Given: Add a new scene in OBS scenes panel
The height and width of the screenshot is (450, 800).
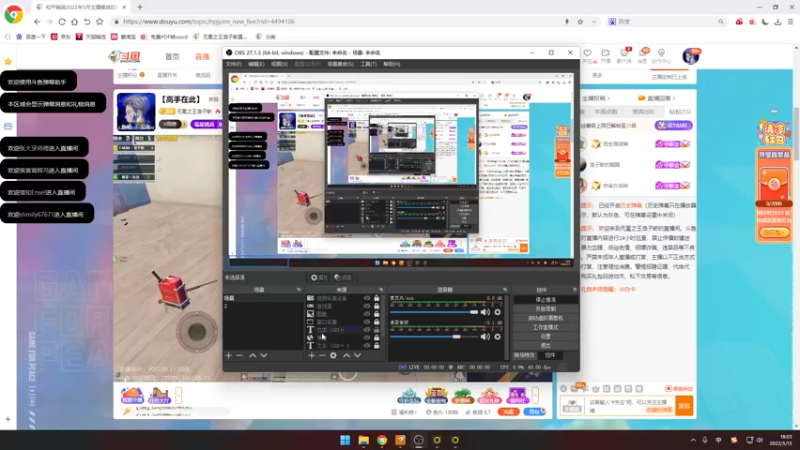Looking at the screenshot, I should [229, 355].
